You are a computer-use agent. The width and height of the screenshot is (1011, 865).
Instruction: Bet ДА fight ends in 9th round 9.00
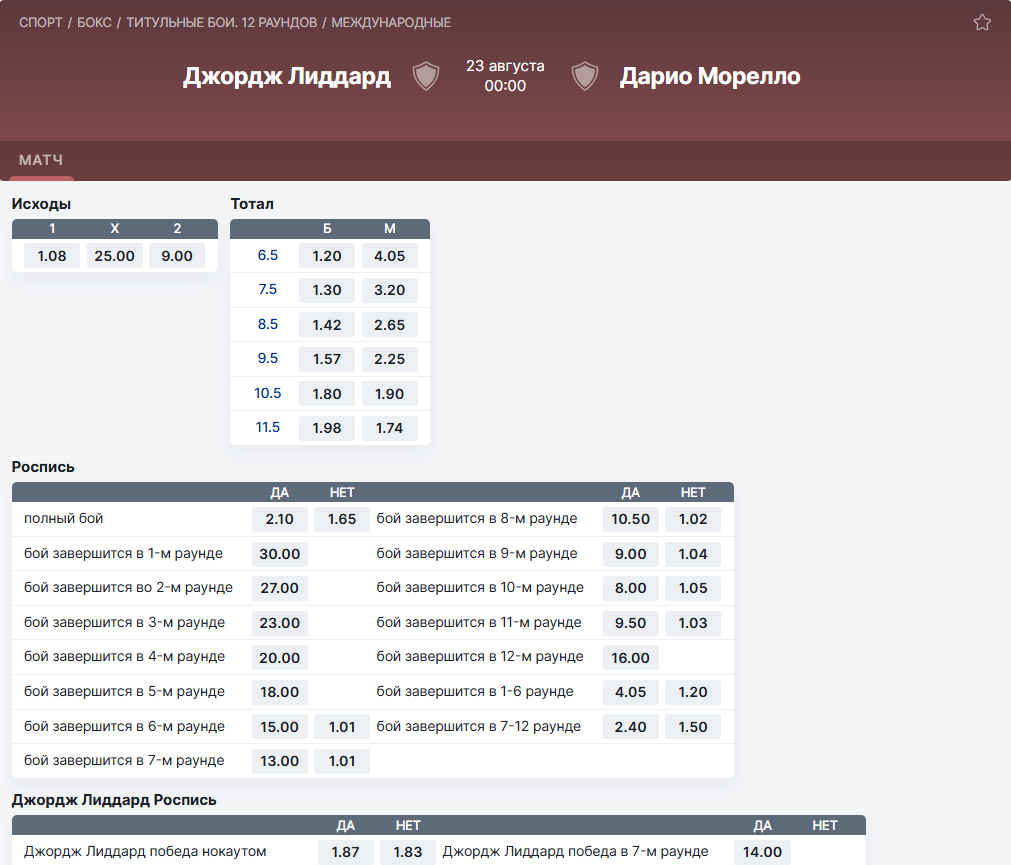(x=631, y=554)
